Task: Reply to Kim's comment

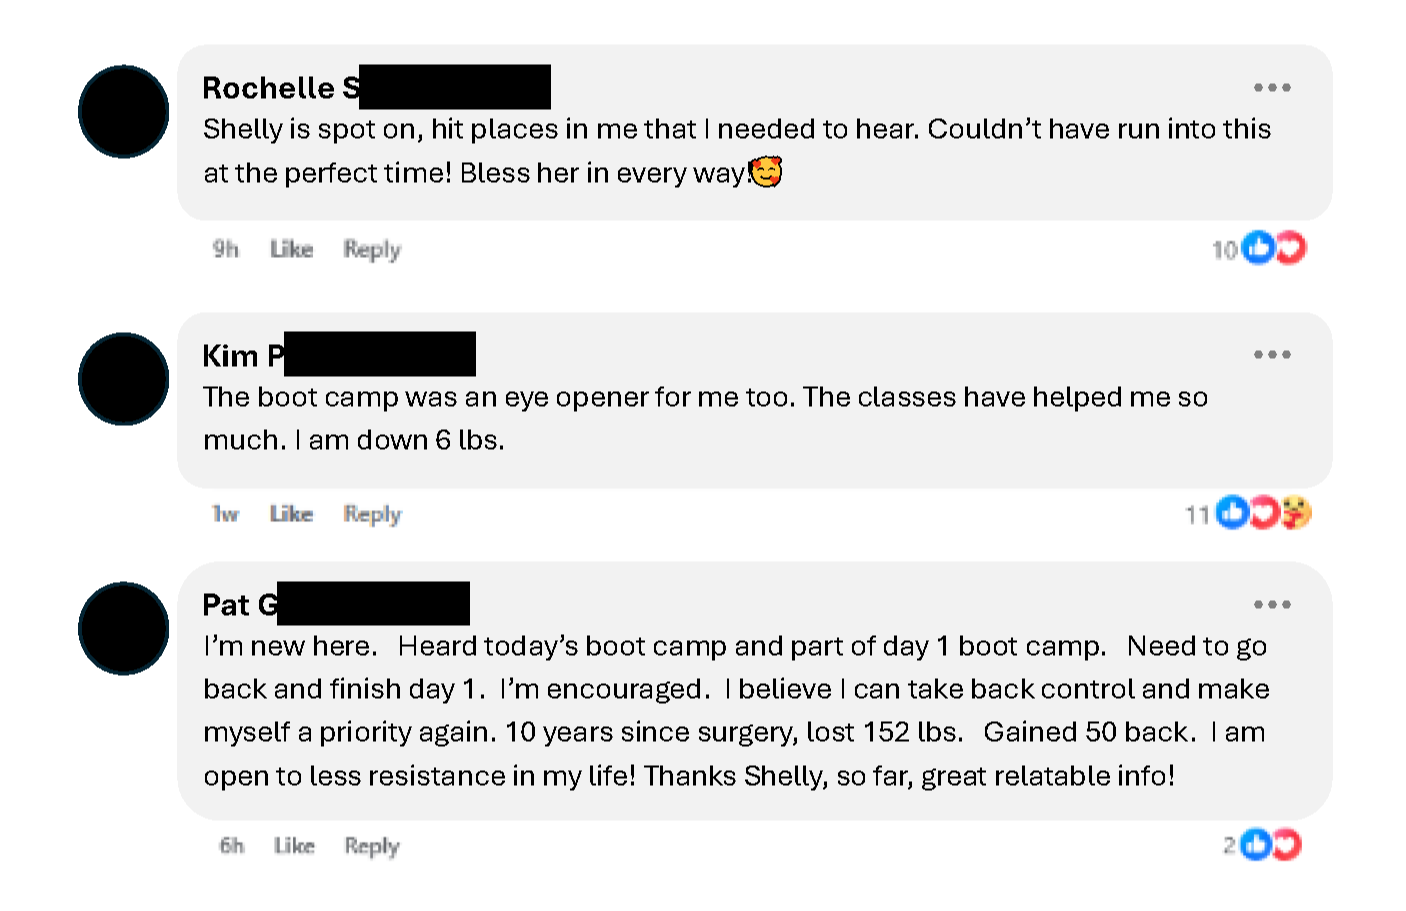Action: pyautogui.click(x=372, y=514)
